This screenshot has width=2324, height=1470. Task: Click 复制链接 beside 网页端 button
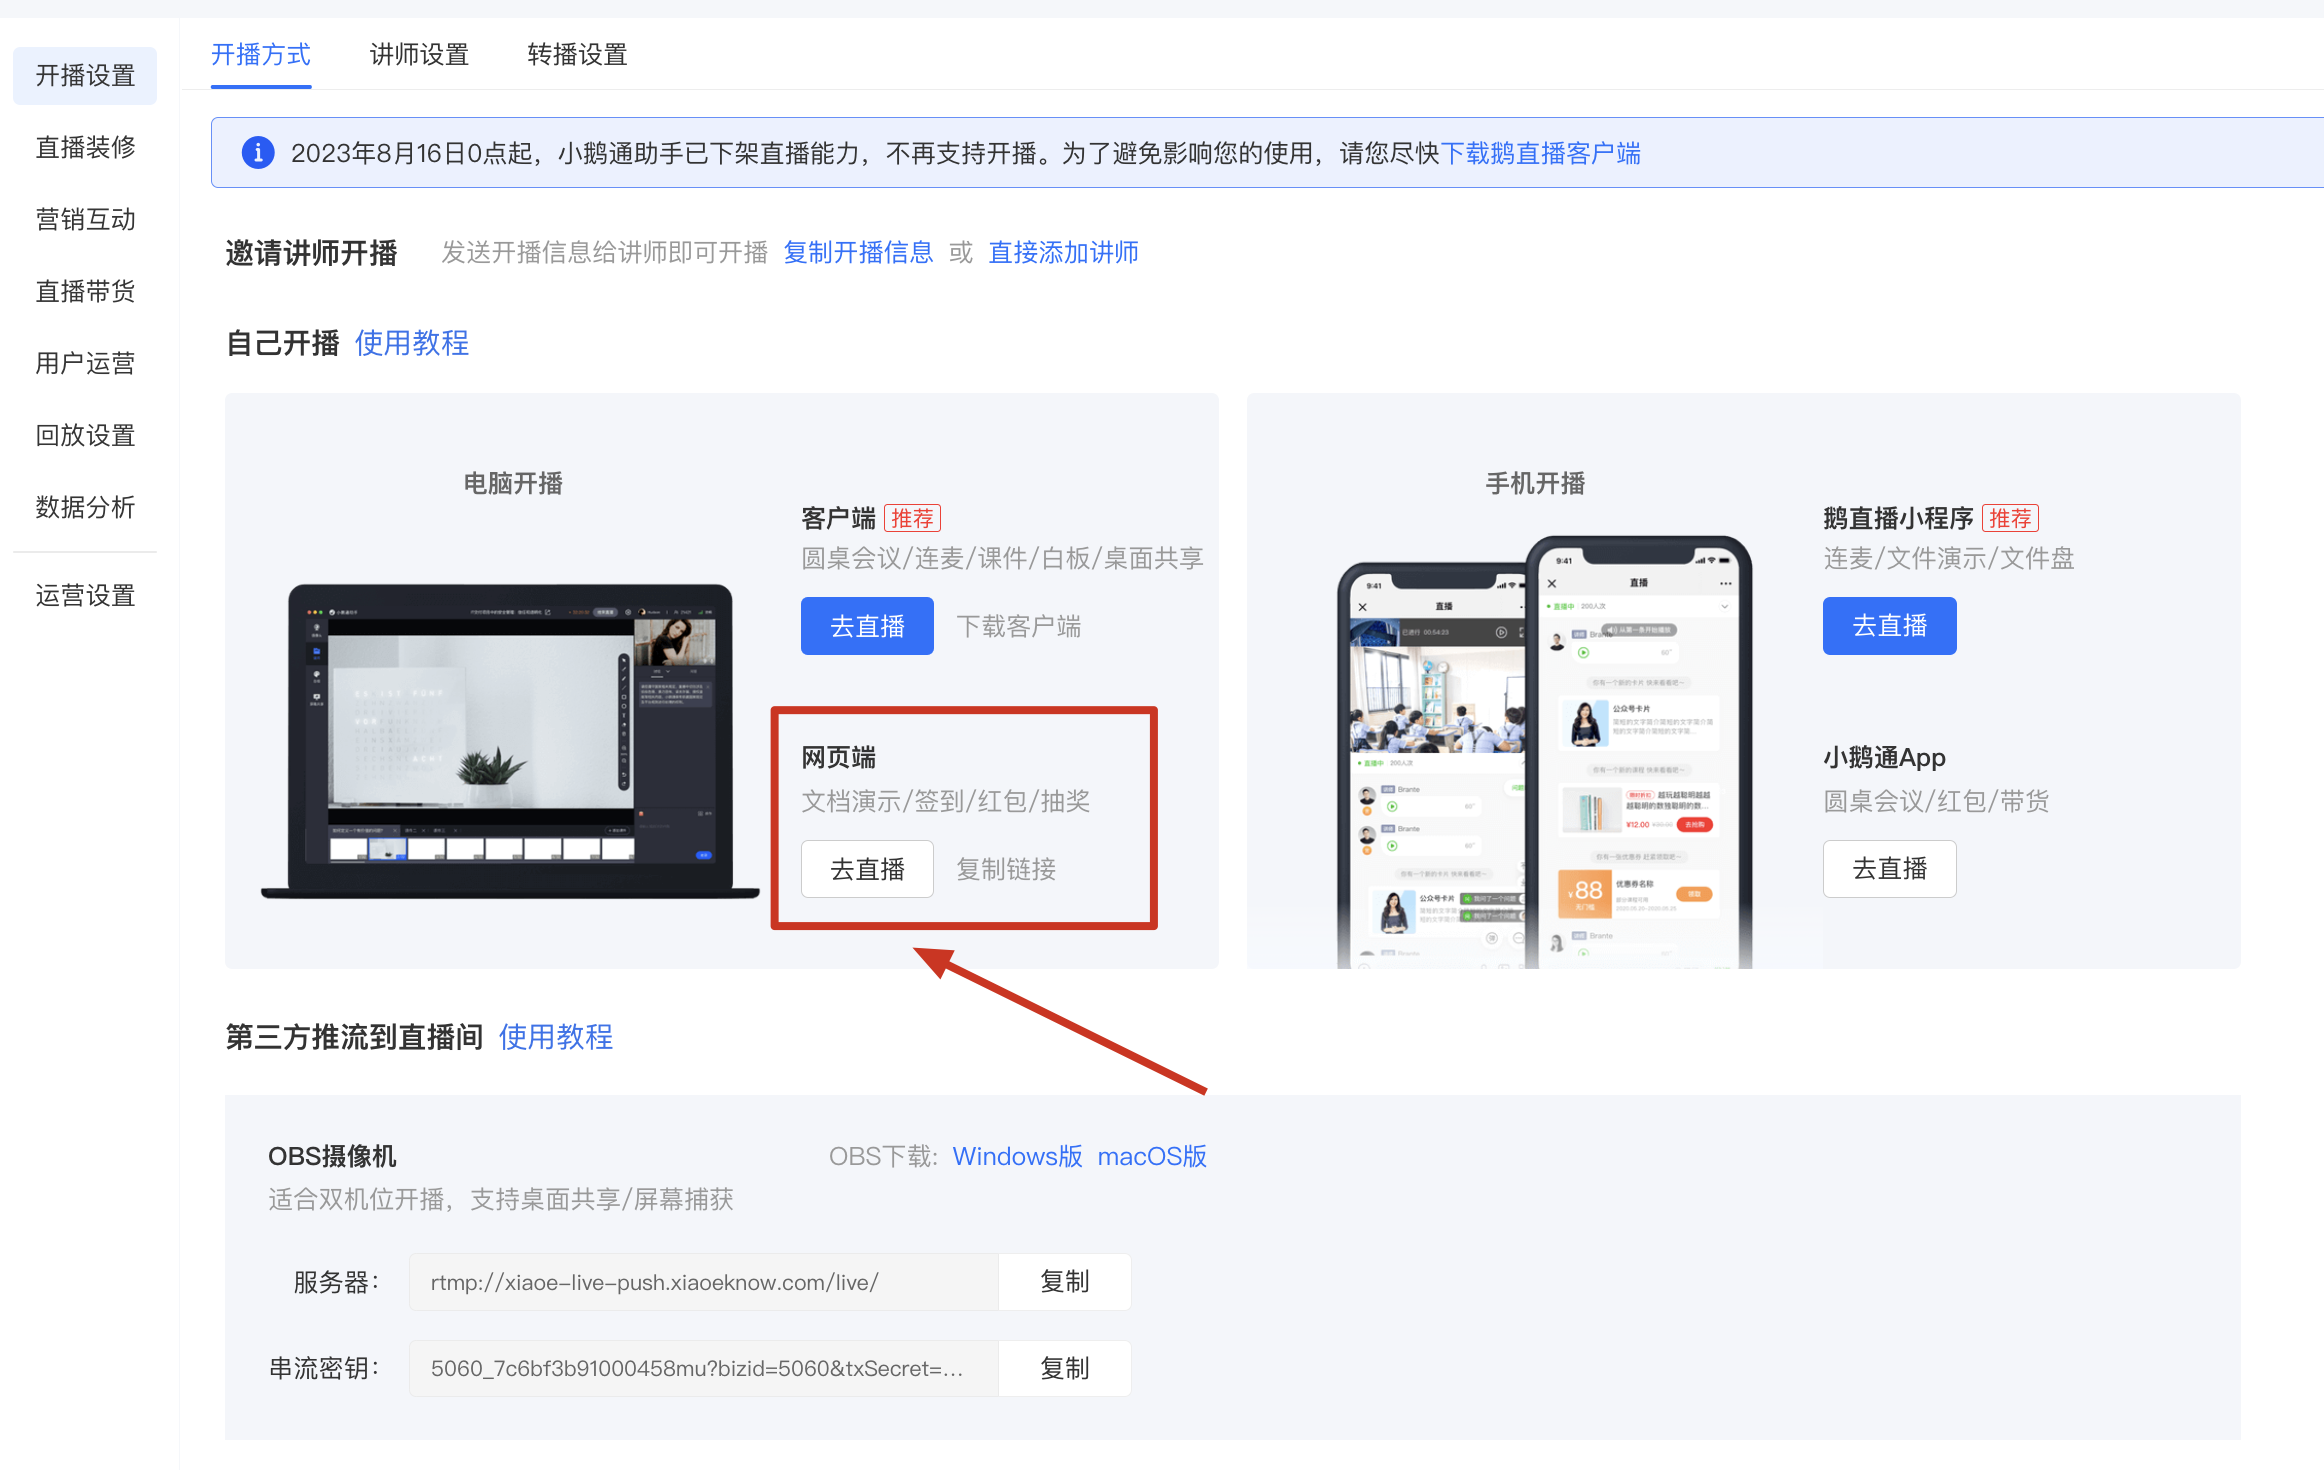click(1006, 869)
